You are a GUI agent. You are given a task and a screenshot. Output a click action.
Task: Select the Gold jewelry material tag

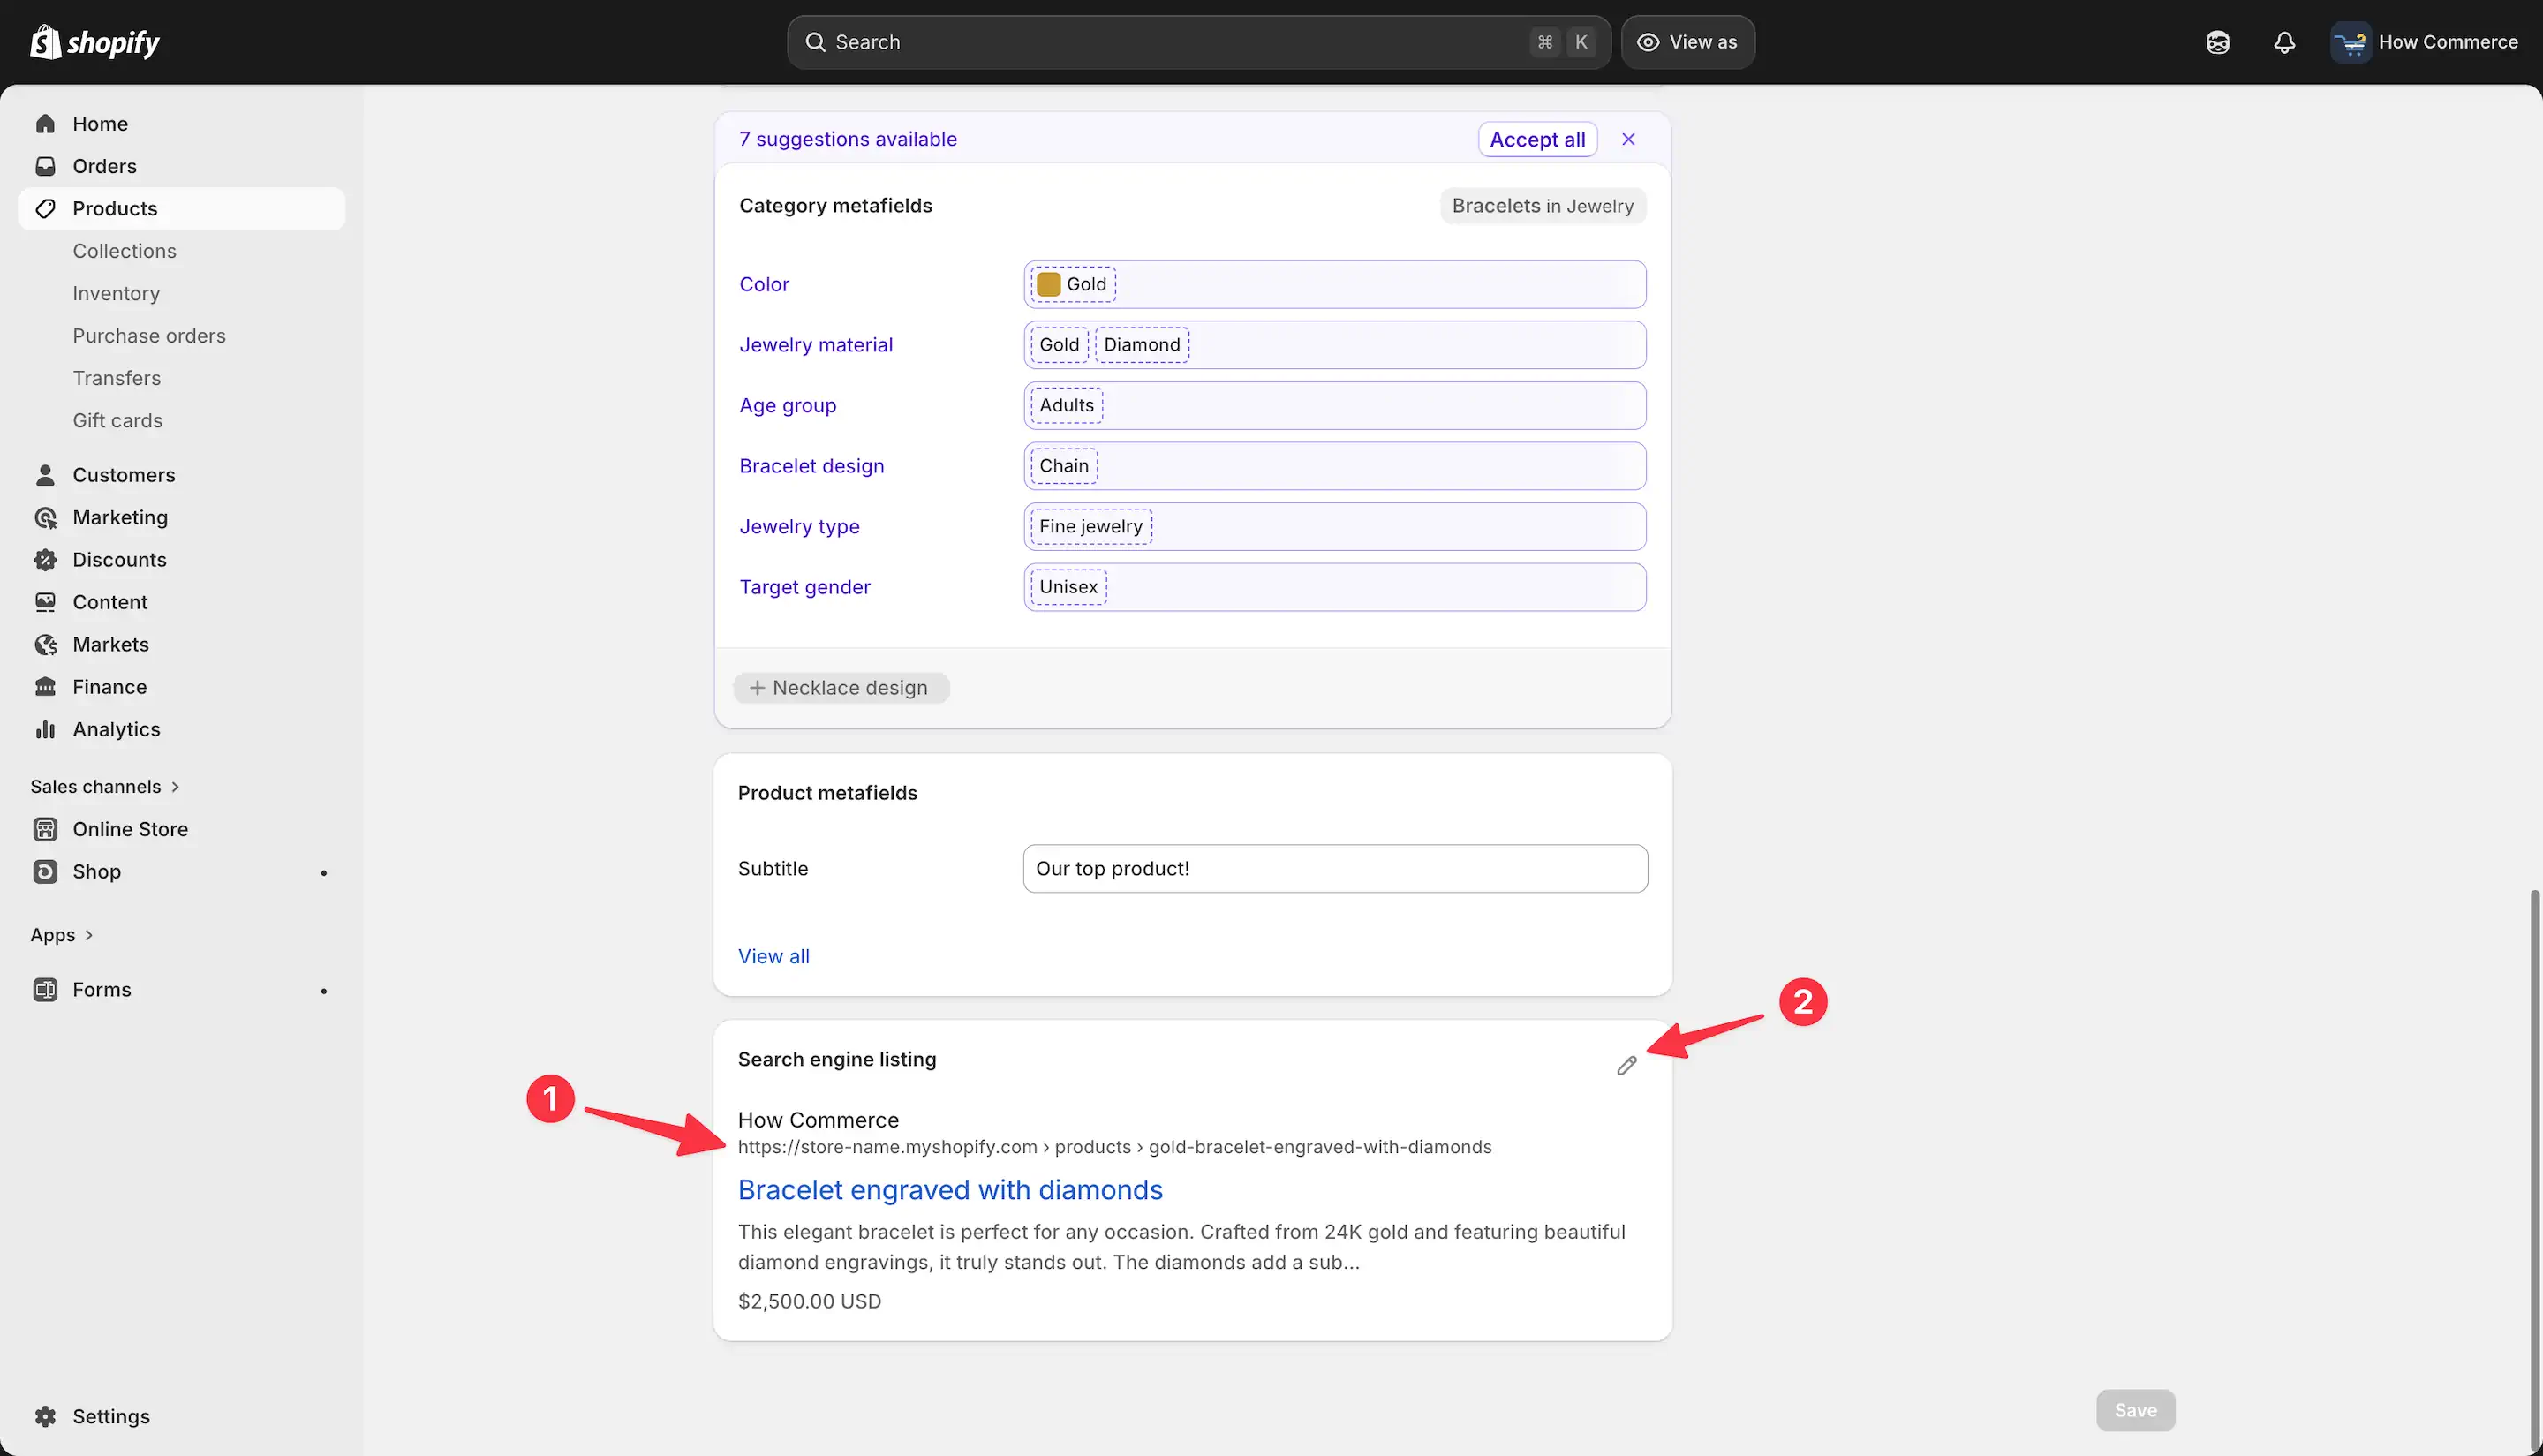pyautogui.click(x=1059, y=345)
